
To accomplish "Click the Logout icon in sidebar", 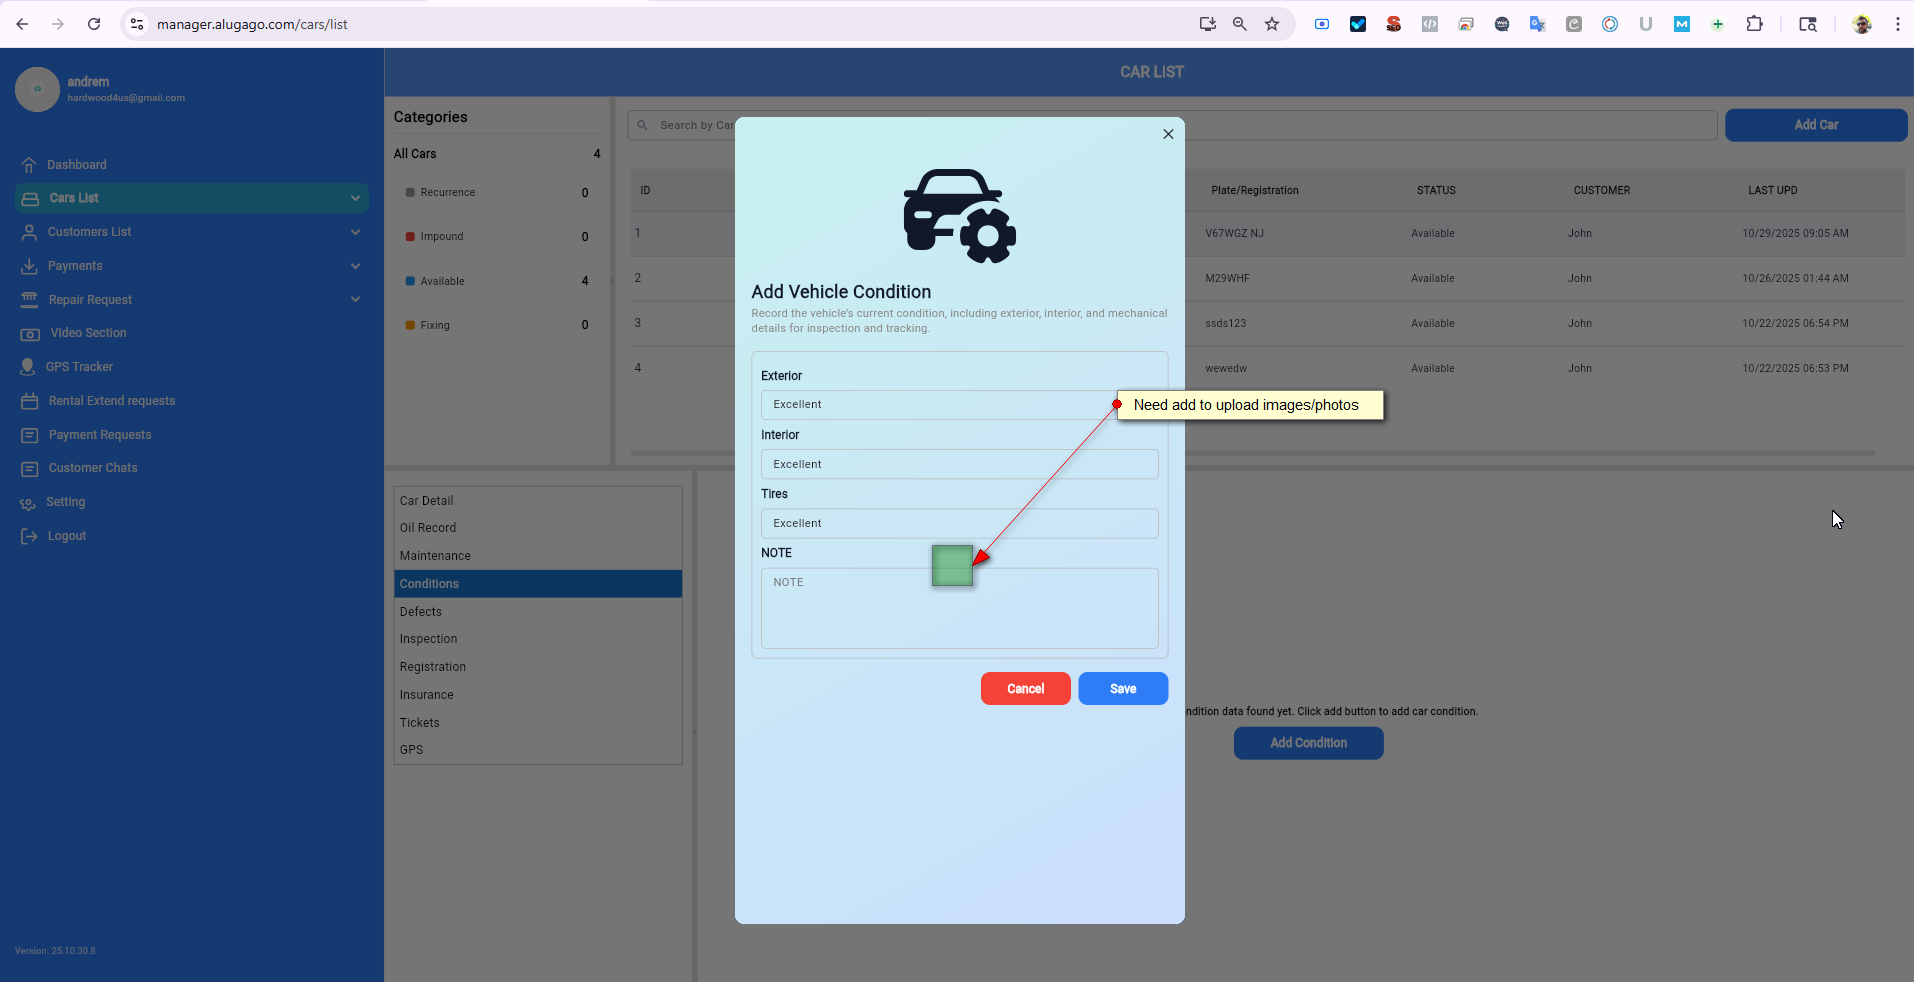I will (x=29, y=536).
